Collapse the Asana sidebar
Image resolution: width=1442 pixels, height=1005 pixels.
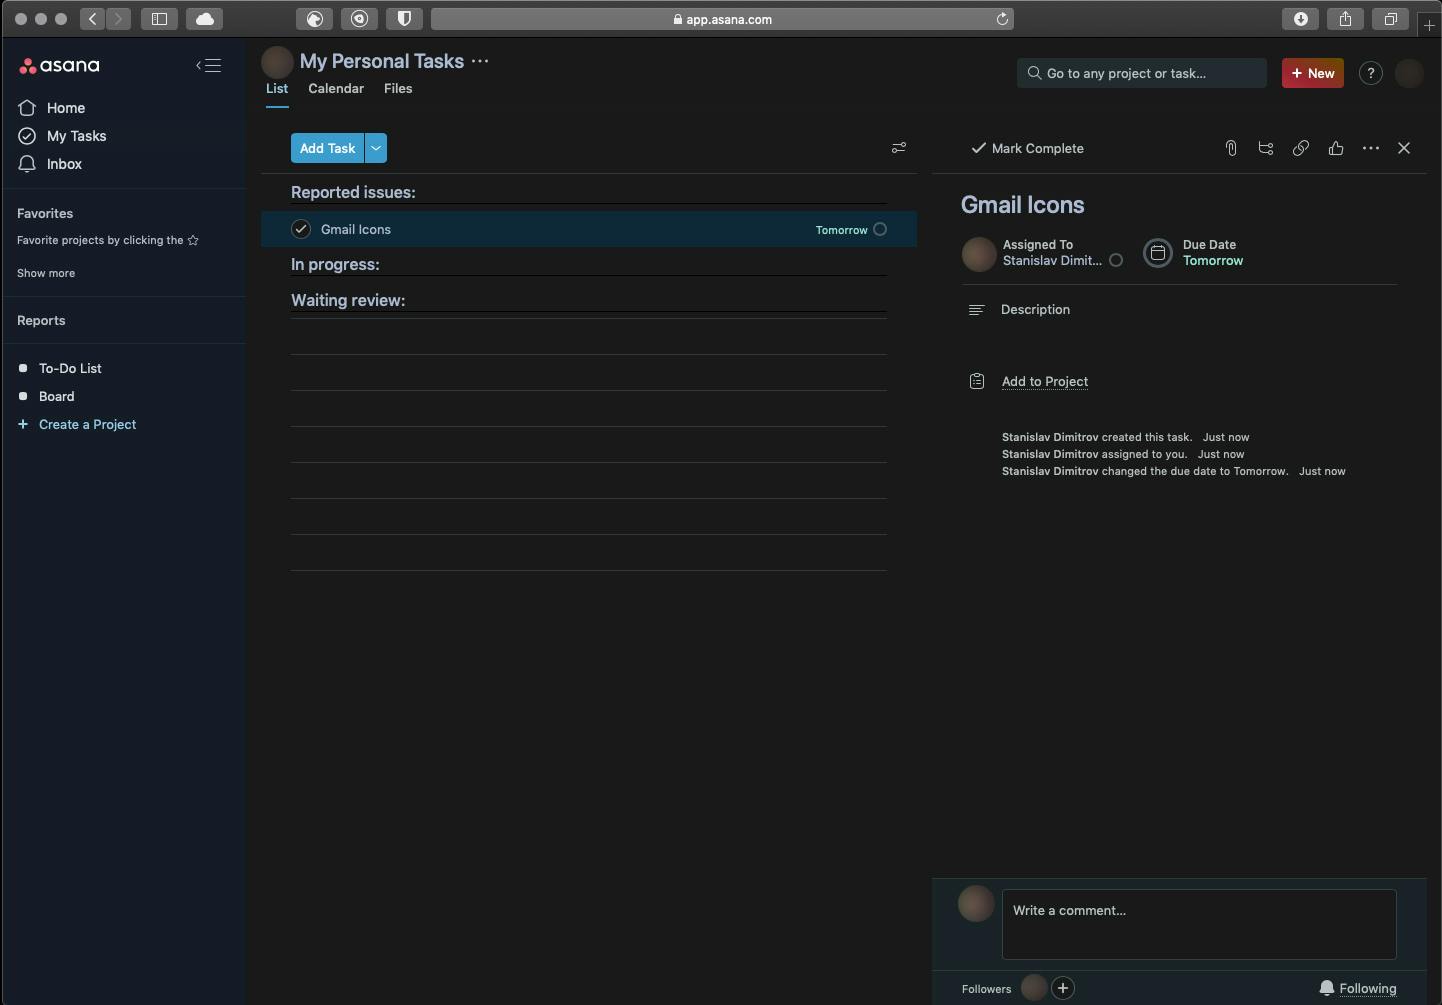click(208, 66)
